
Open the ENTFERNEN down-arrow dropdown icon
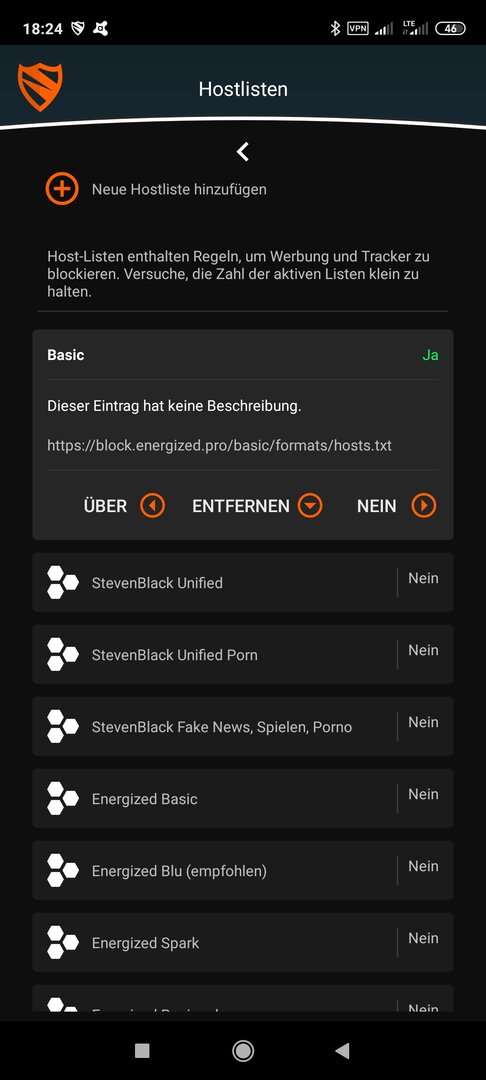310,506
